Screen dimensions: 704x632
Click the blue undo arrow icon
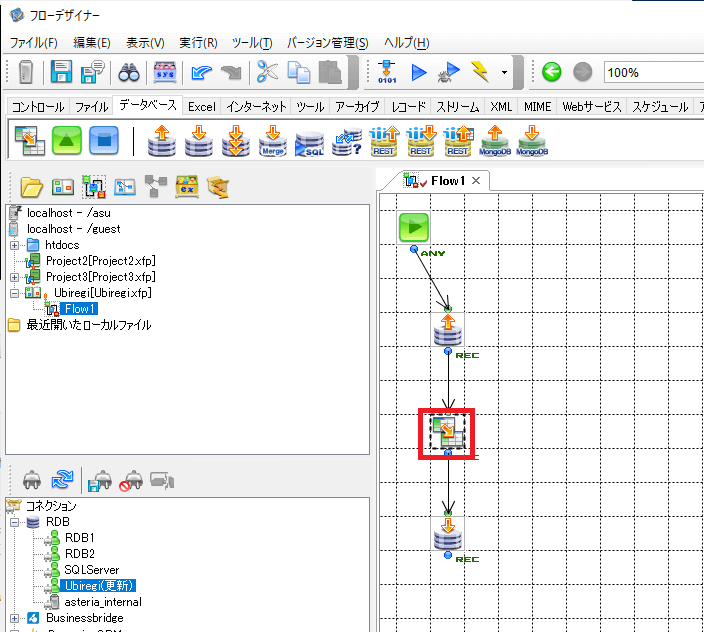[x=201, y=72]
